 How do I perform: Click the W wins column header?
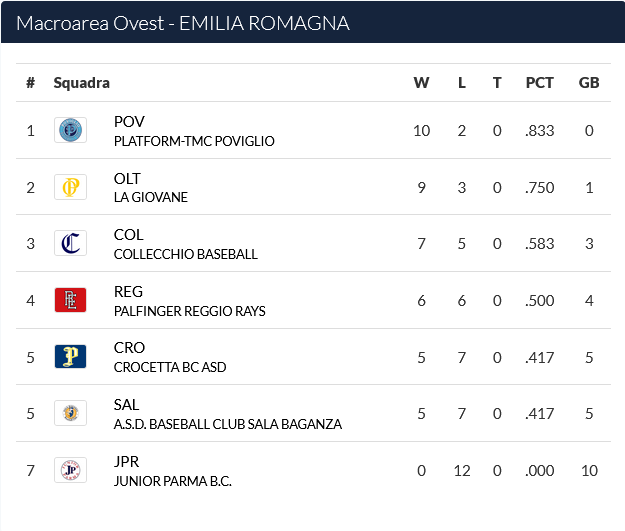pos(421,83)
